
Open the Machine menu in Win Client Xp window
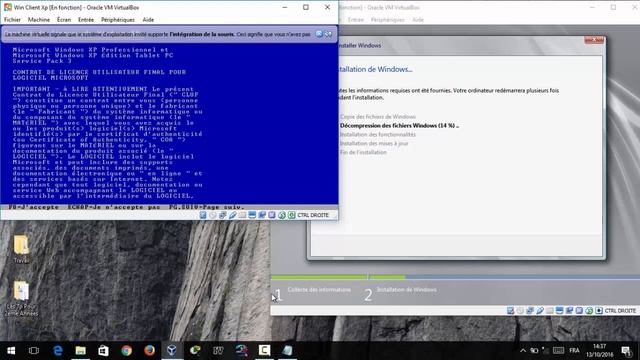coord(39,20)
